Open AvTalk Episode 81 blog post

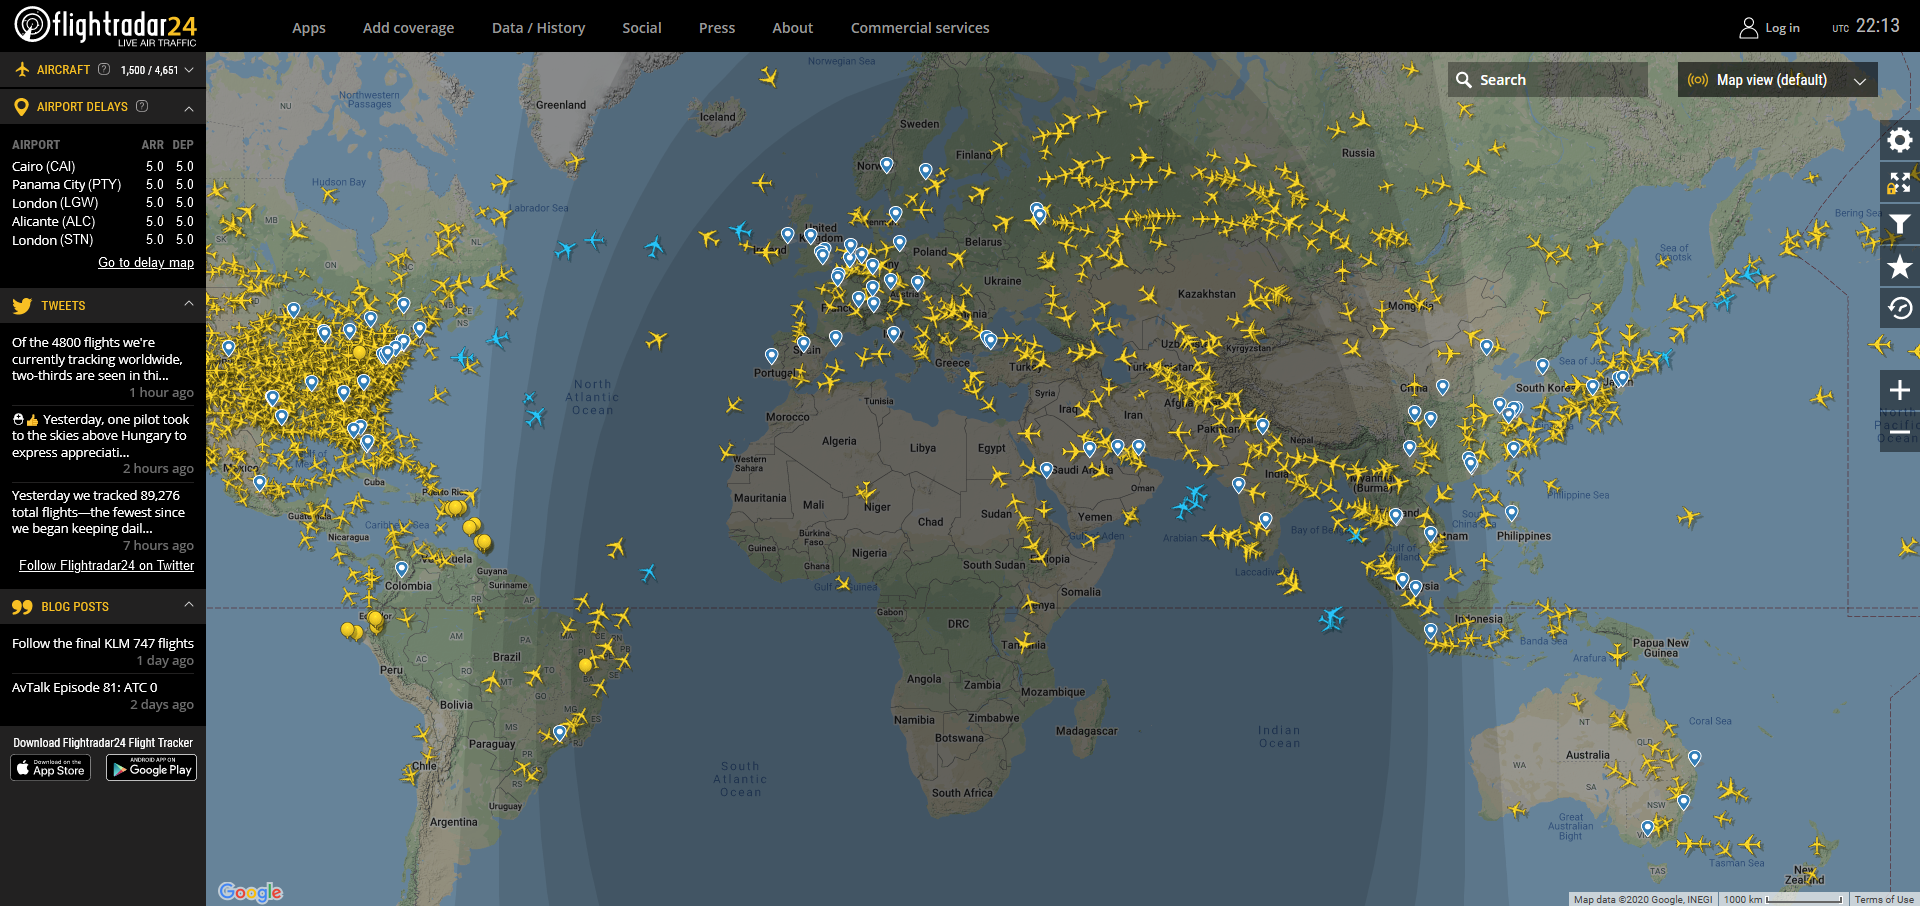pyautogui.click(x=85, y=687)
